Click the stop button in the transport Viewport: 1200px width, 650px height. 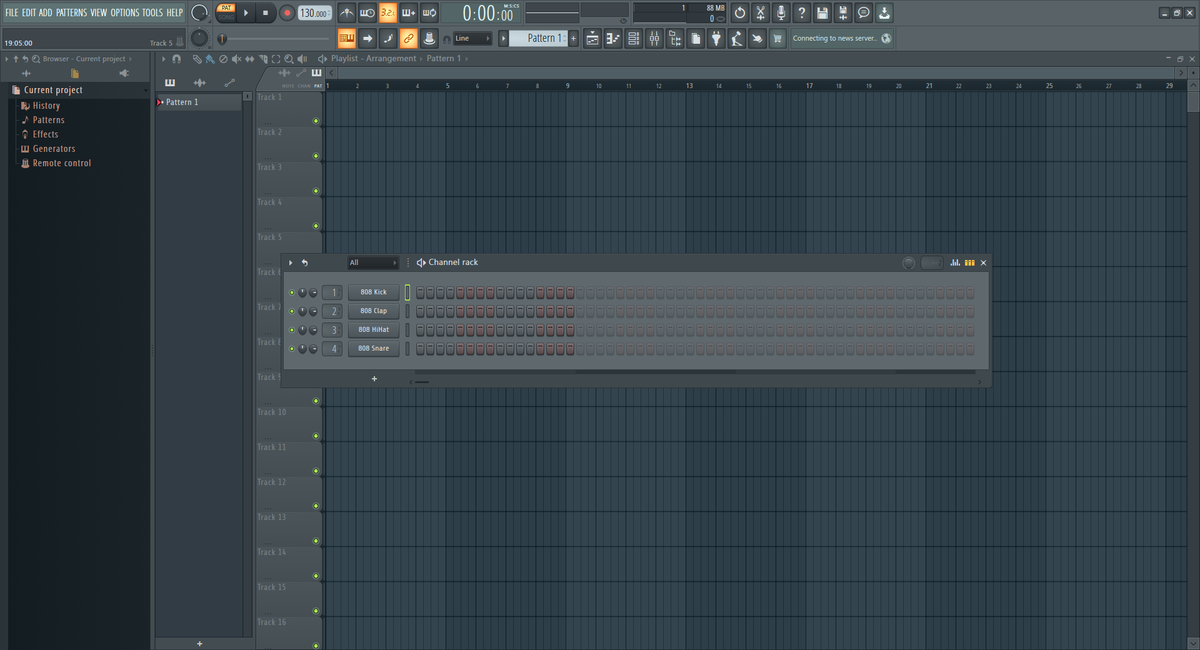pyautogui.click(x=265, y=13)
